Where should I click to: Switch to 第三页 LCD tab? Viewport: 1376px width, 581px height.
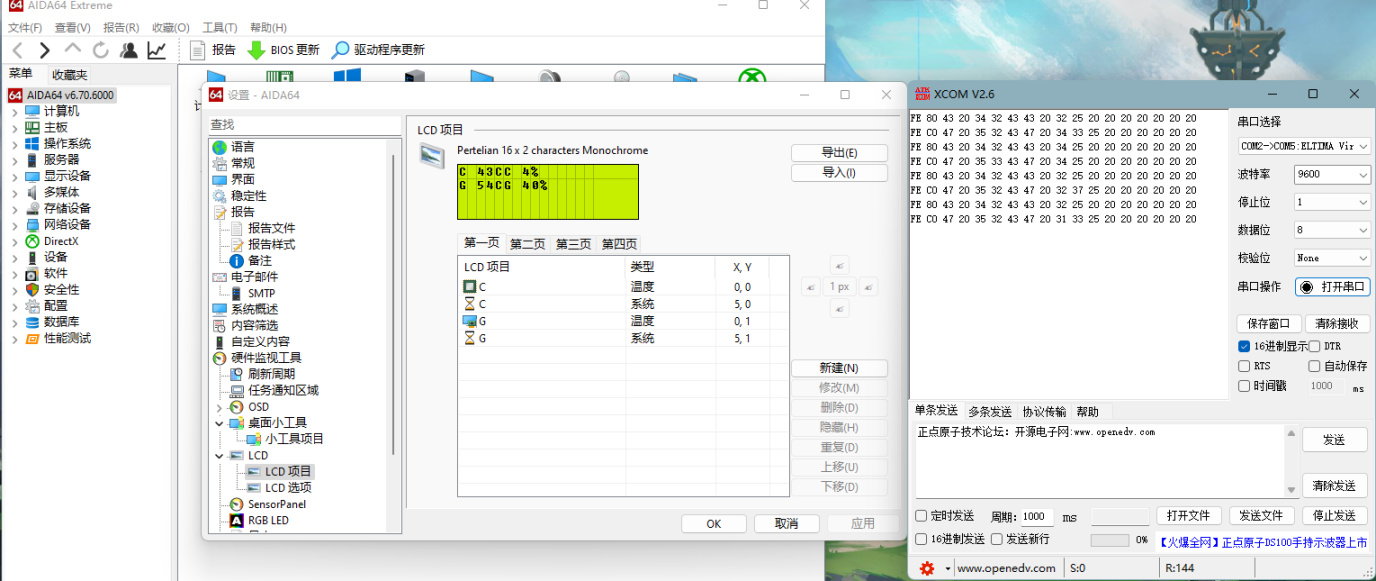pos(574,244)
